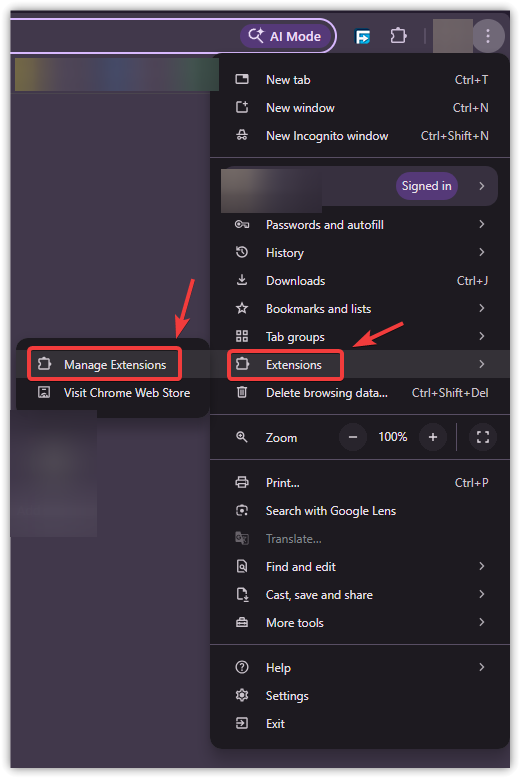
Task: Enter fullscreen with the square brackets button
Action: coord(483,437)
